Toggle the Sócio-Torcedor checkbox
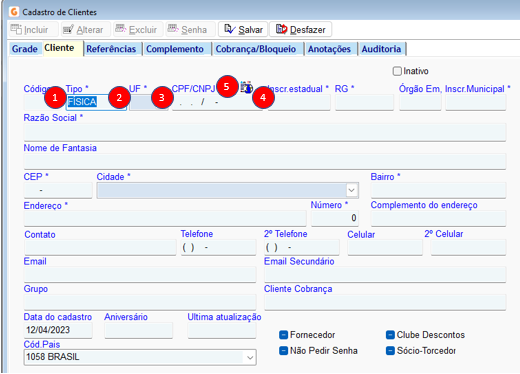The width and height of the screenshot is (520, 374). [x=390, y=351]
